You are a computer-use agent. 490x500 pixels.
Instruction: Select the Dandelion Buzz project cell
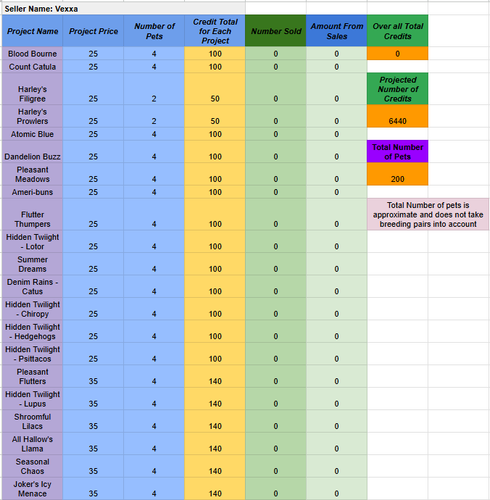click(x=32, y=152)
